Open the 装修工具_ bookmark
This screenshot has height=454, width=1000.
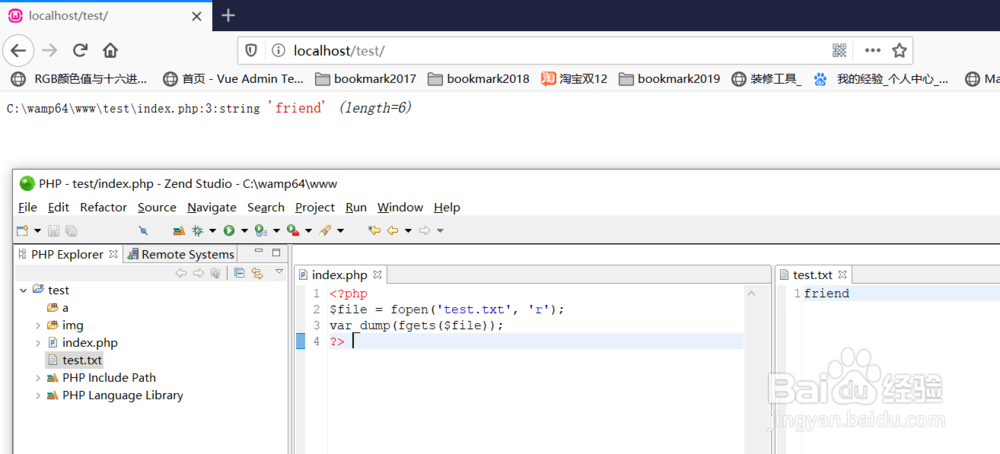767,79
